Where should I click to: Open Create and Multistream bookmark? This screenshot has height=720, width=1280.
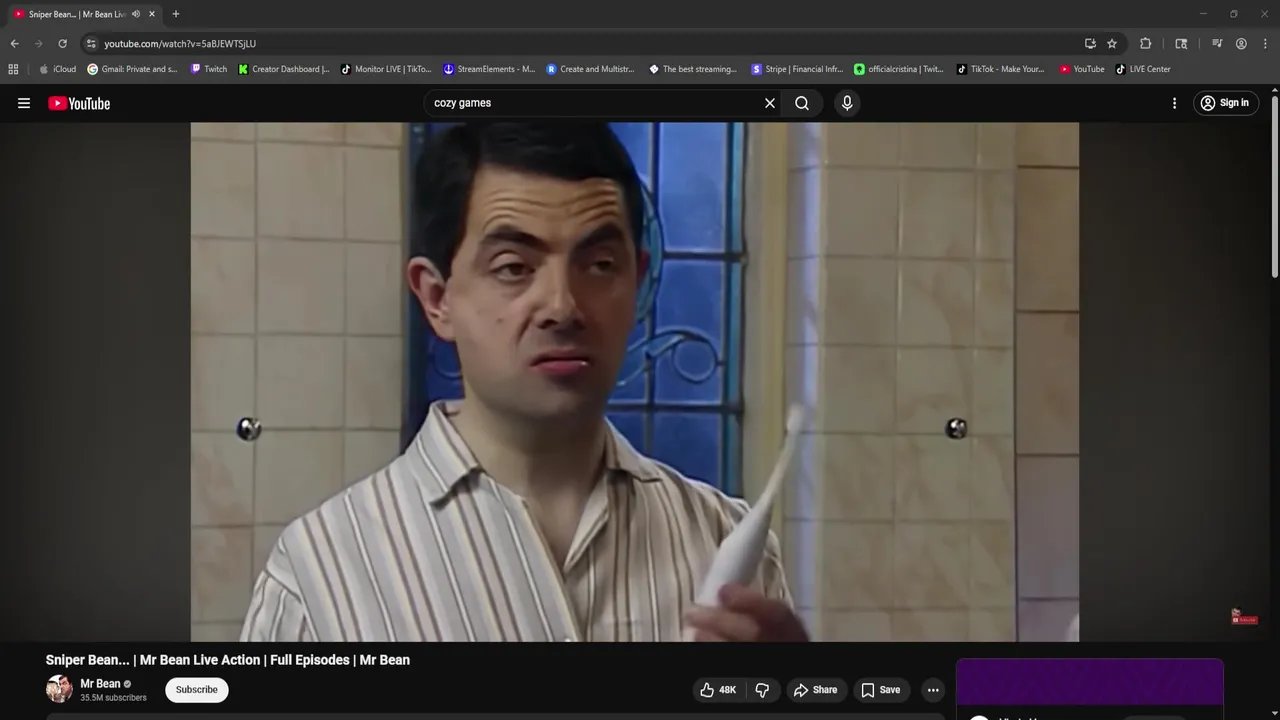(x=590, y=69)
